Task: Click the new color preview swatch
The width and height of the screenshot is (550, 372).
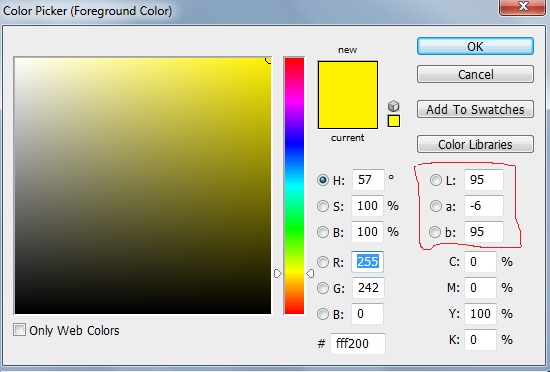Action: tap(348, 78)
